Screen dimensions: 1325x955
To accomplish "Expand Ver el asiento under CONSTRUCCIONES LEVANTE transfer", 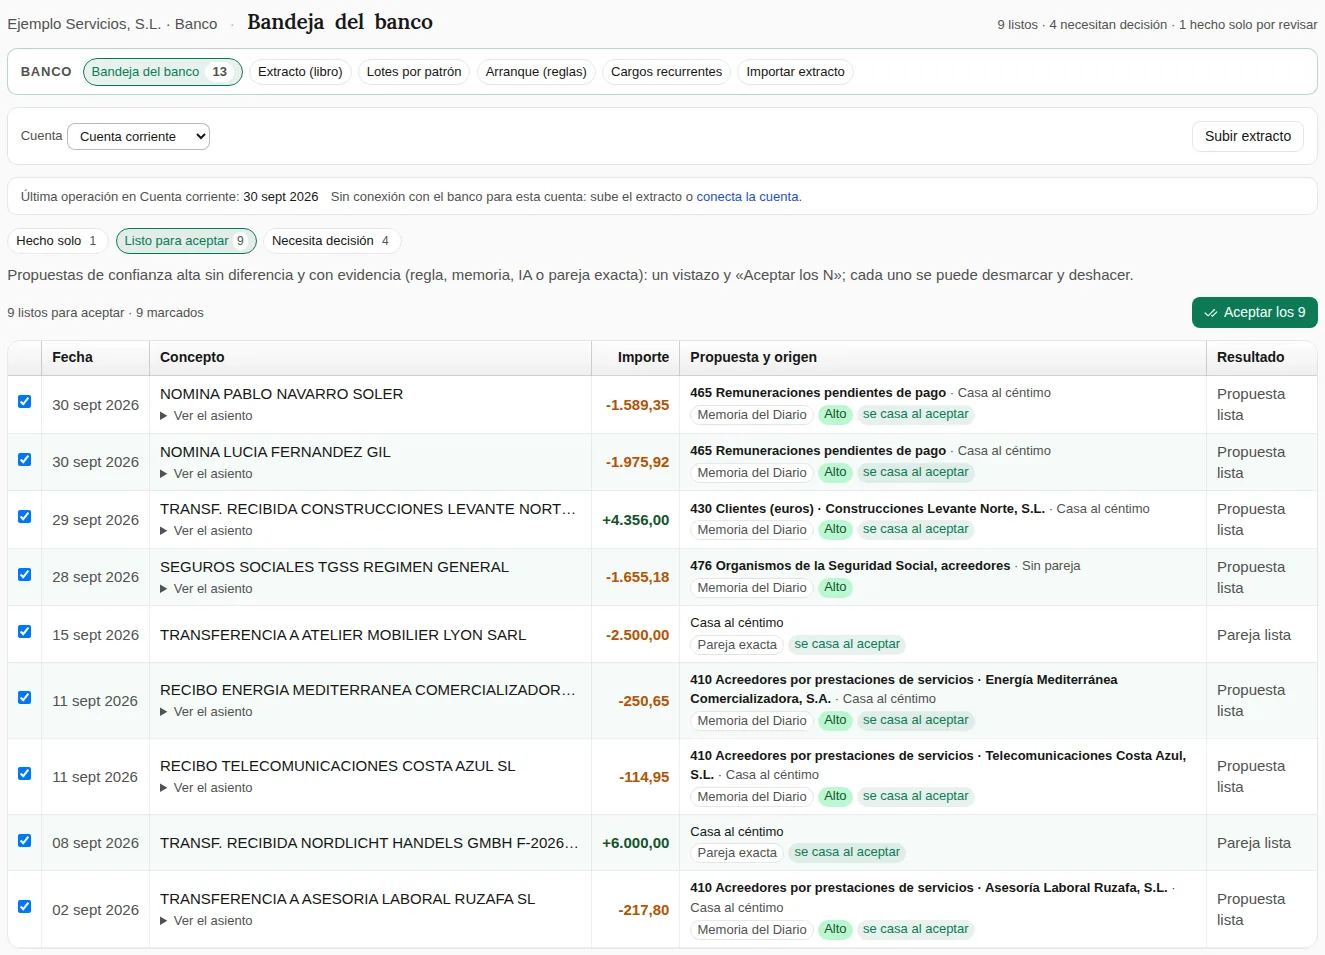I will (206, 531).
